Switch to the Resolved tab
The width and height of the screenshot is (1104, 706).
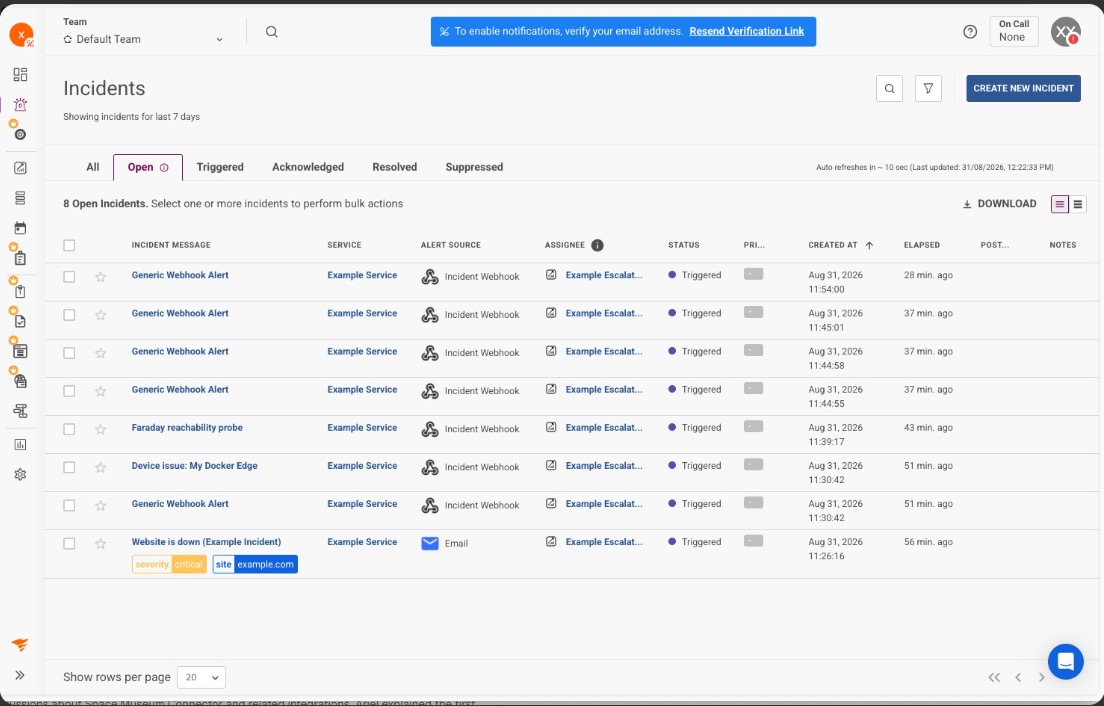394,167
